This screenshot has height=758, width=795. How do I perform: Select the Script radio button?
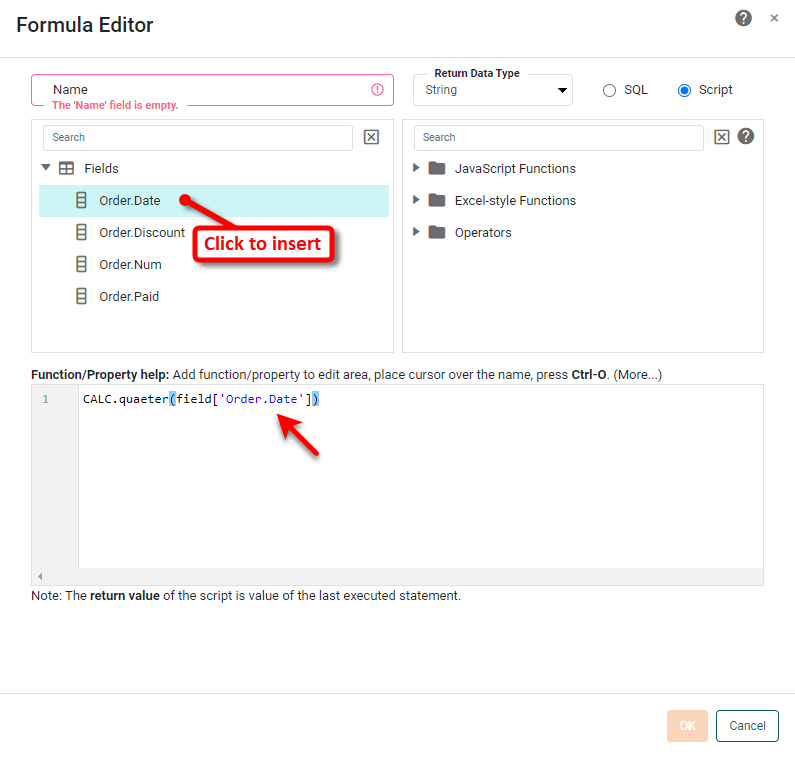684,90
